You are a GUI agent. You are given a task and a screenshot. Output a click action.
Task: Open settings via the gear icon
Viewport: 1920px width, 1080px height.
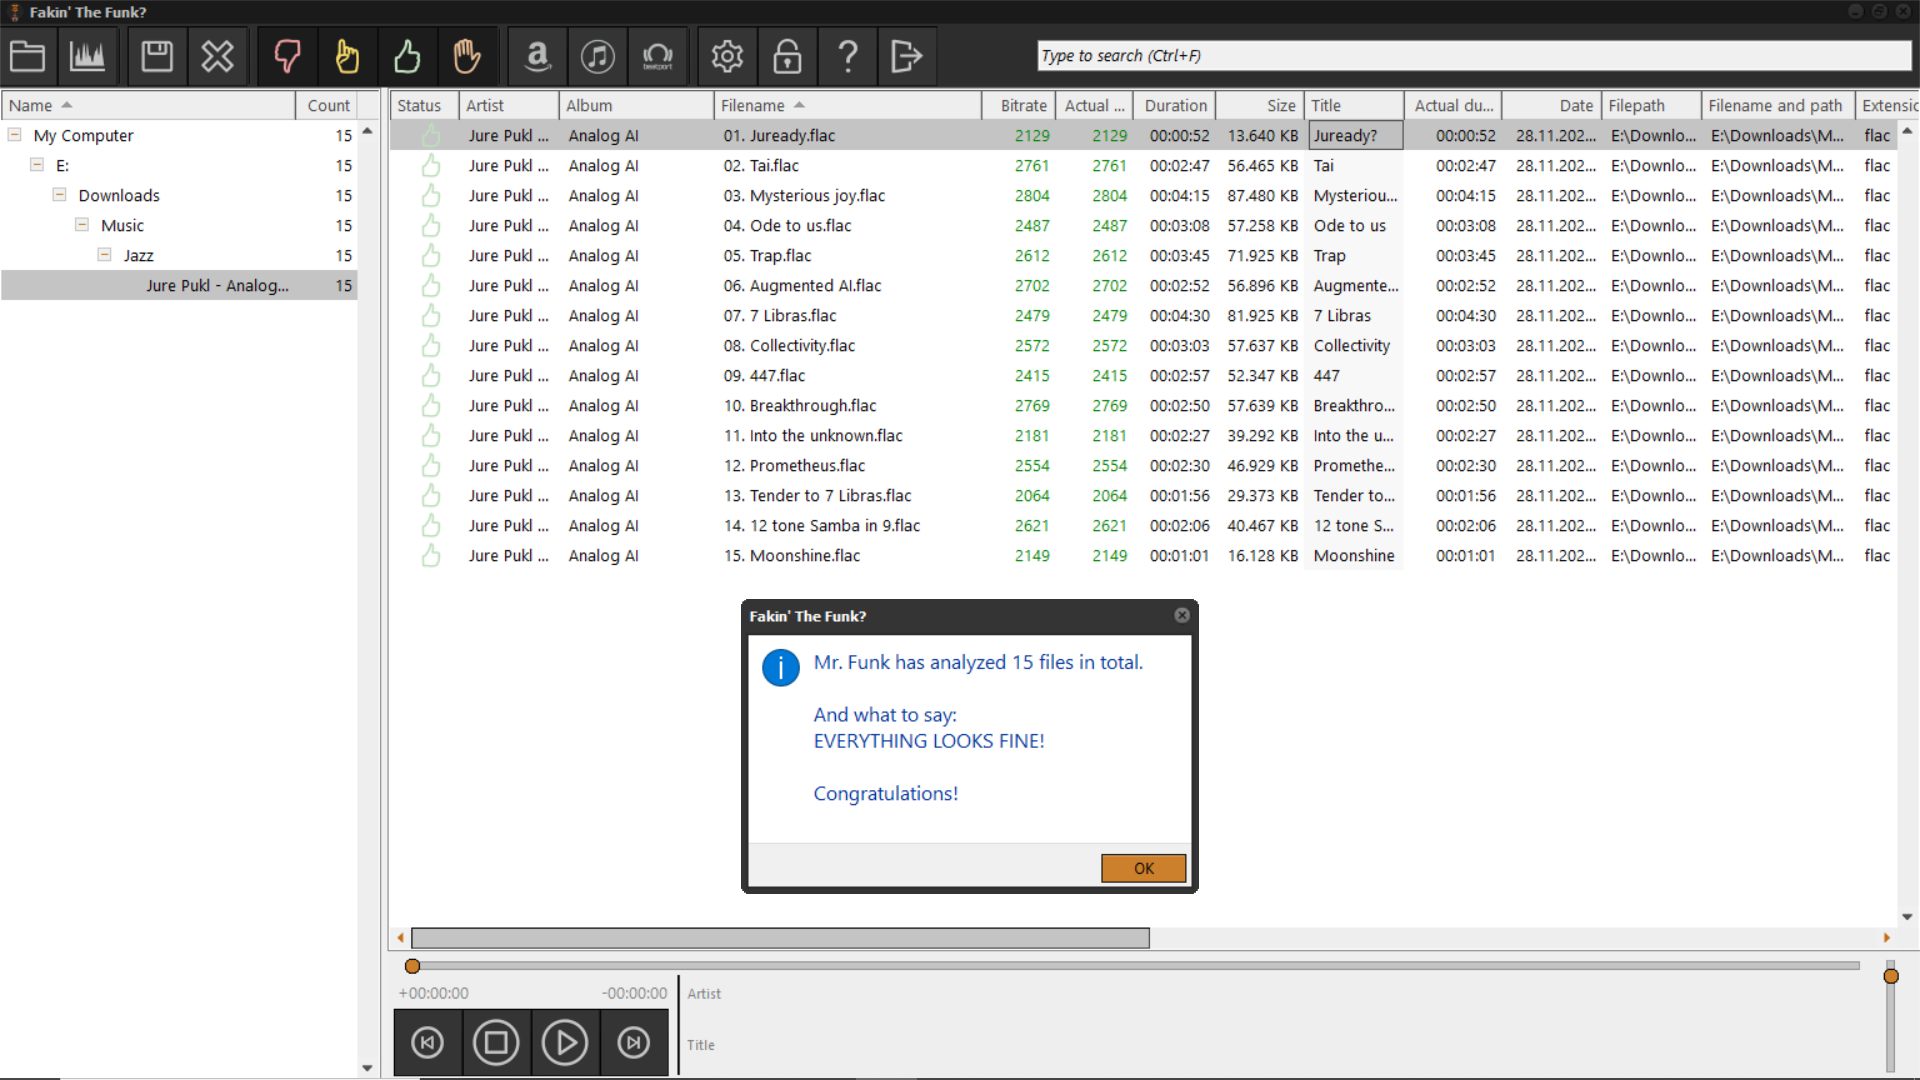pyautogui.click(x=727, y=56)
